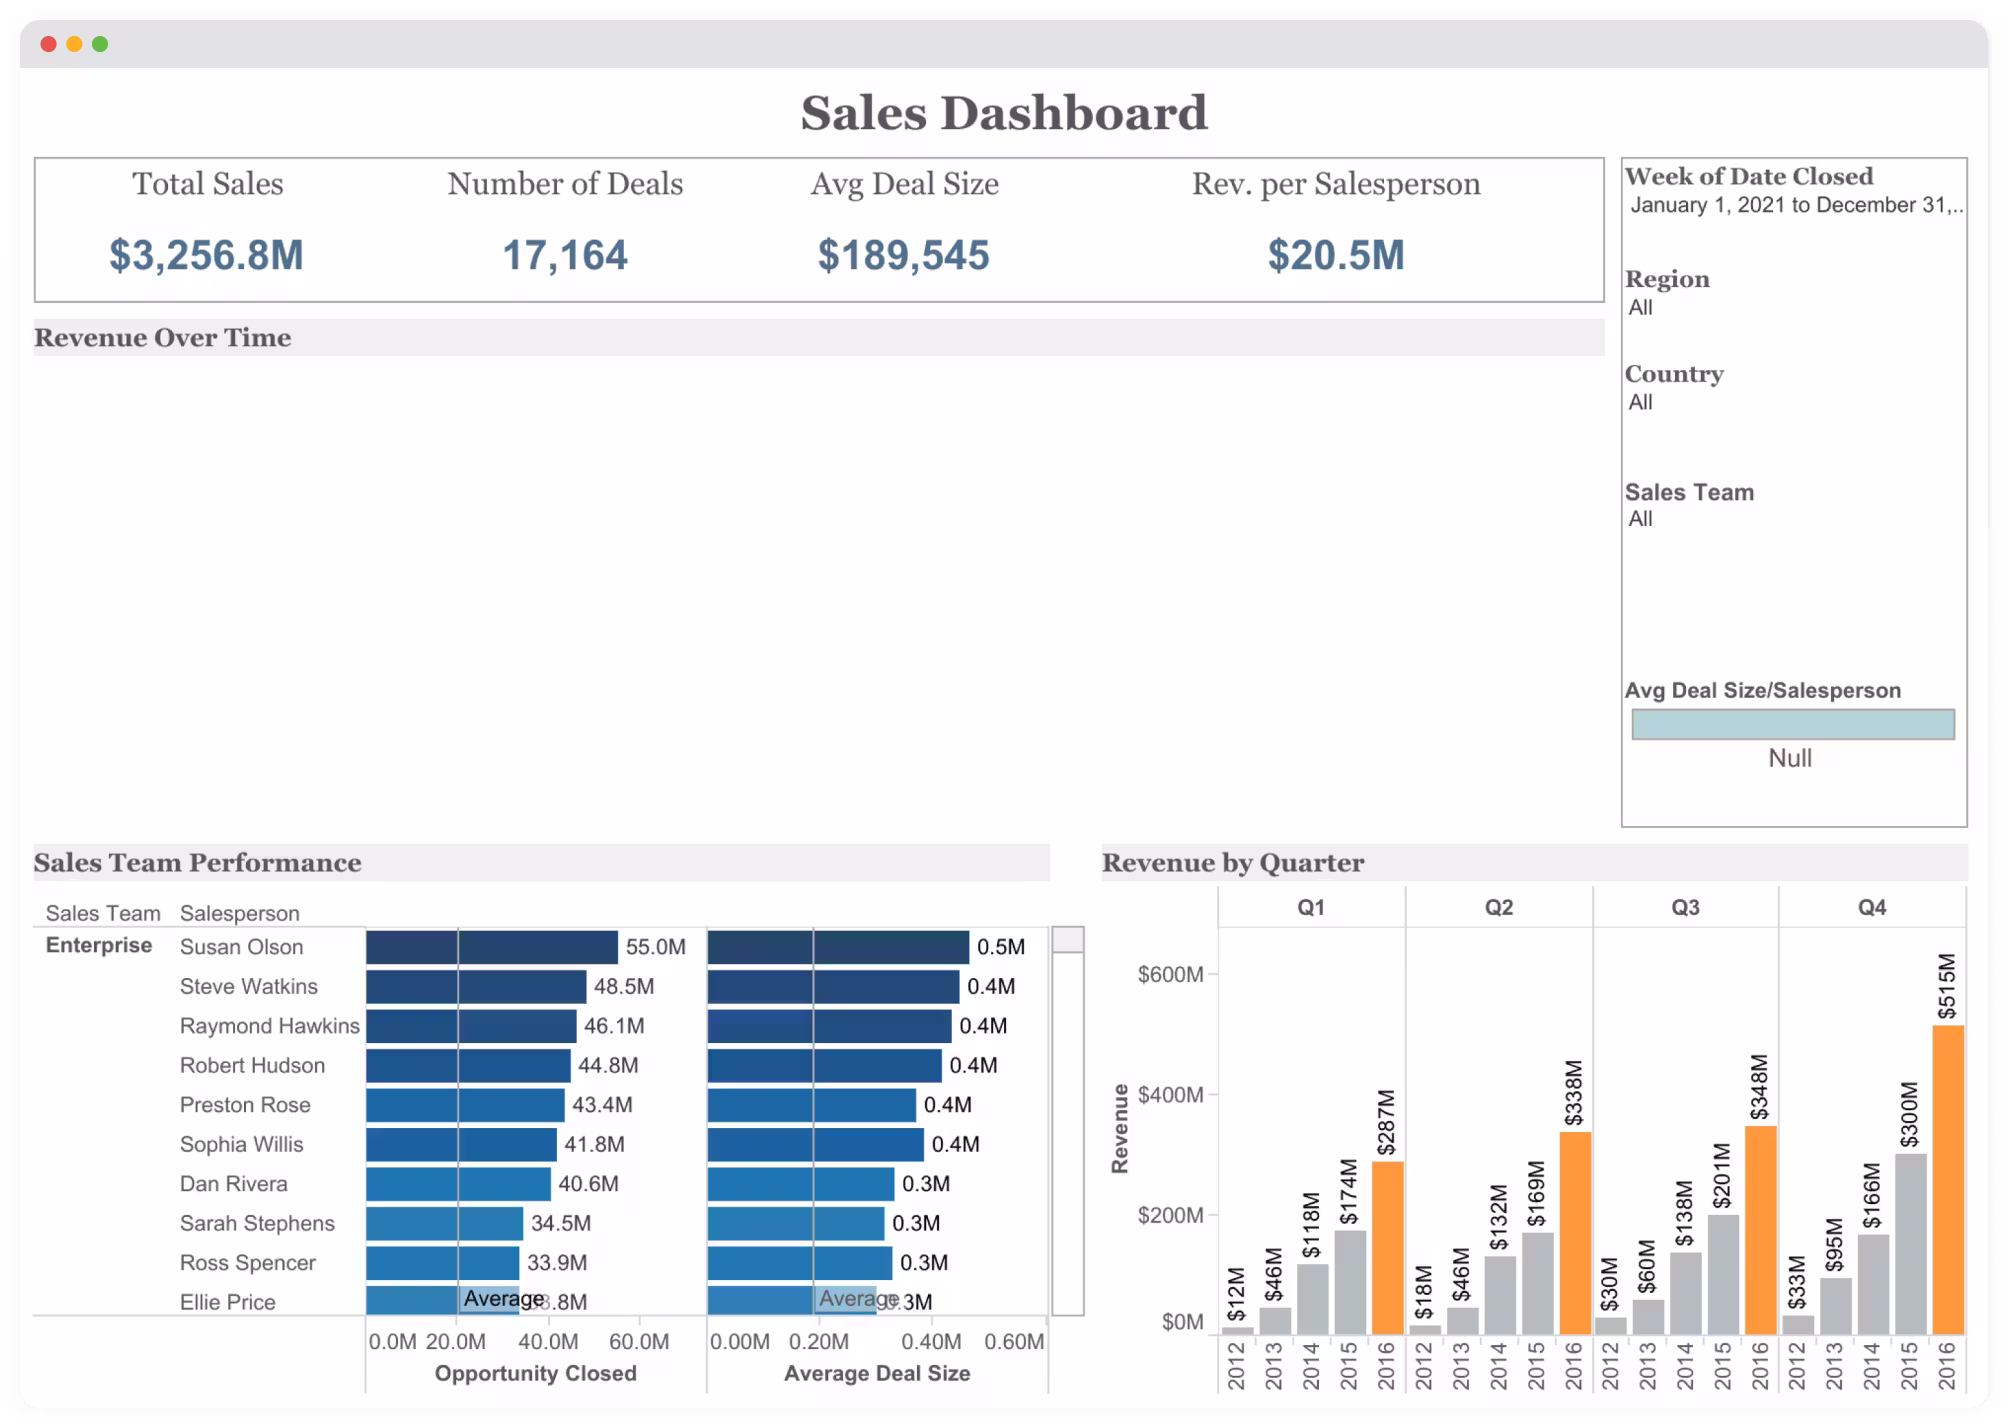Click Robert Hudson's 44.8M opportunity bar
Viewport: 2008px width, 1428px height.
tap(468, 1066)
